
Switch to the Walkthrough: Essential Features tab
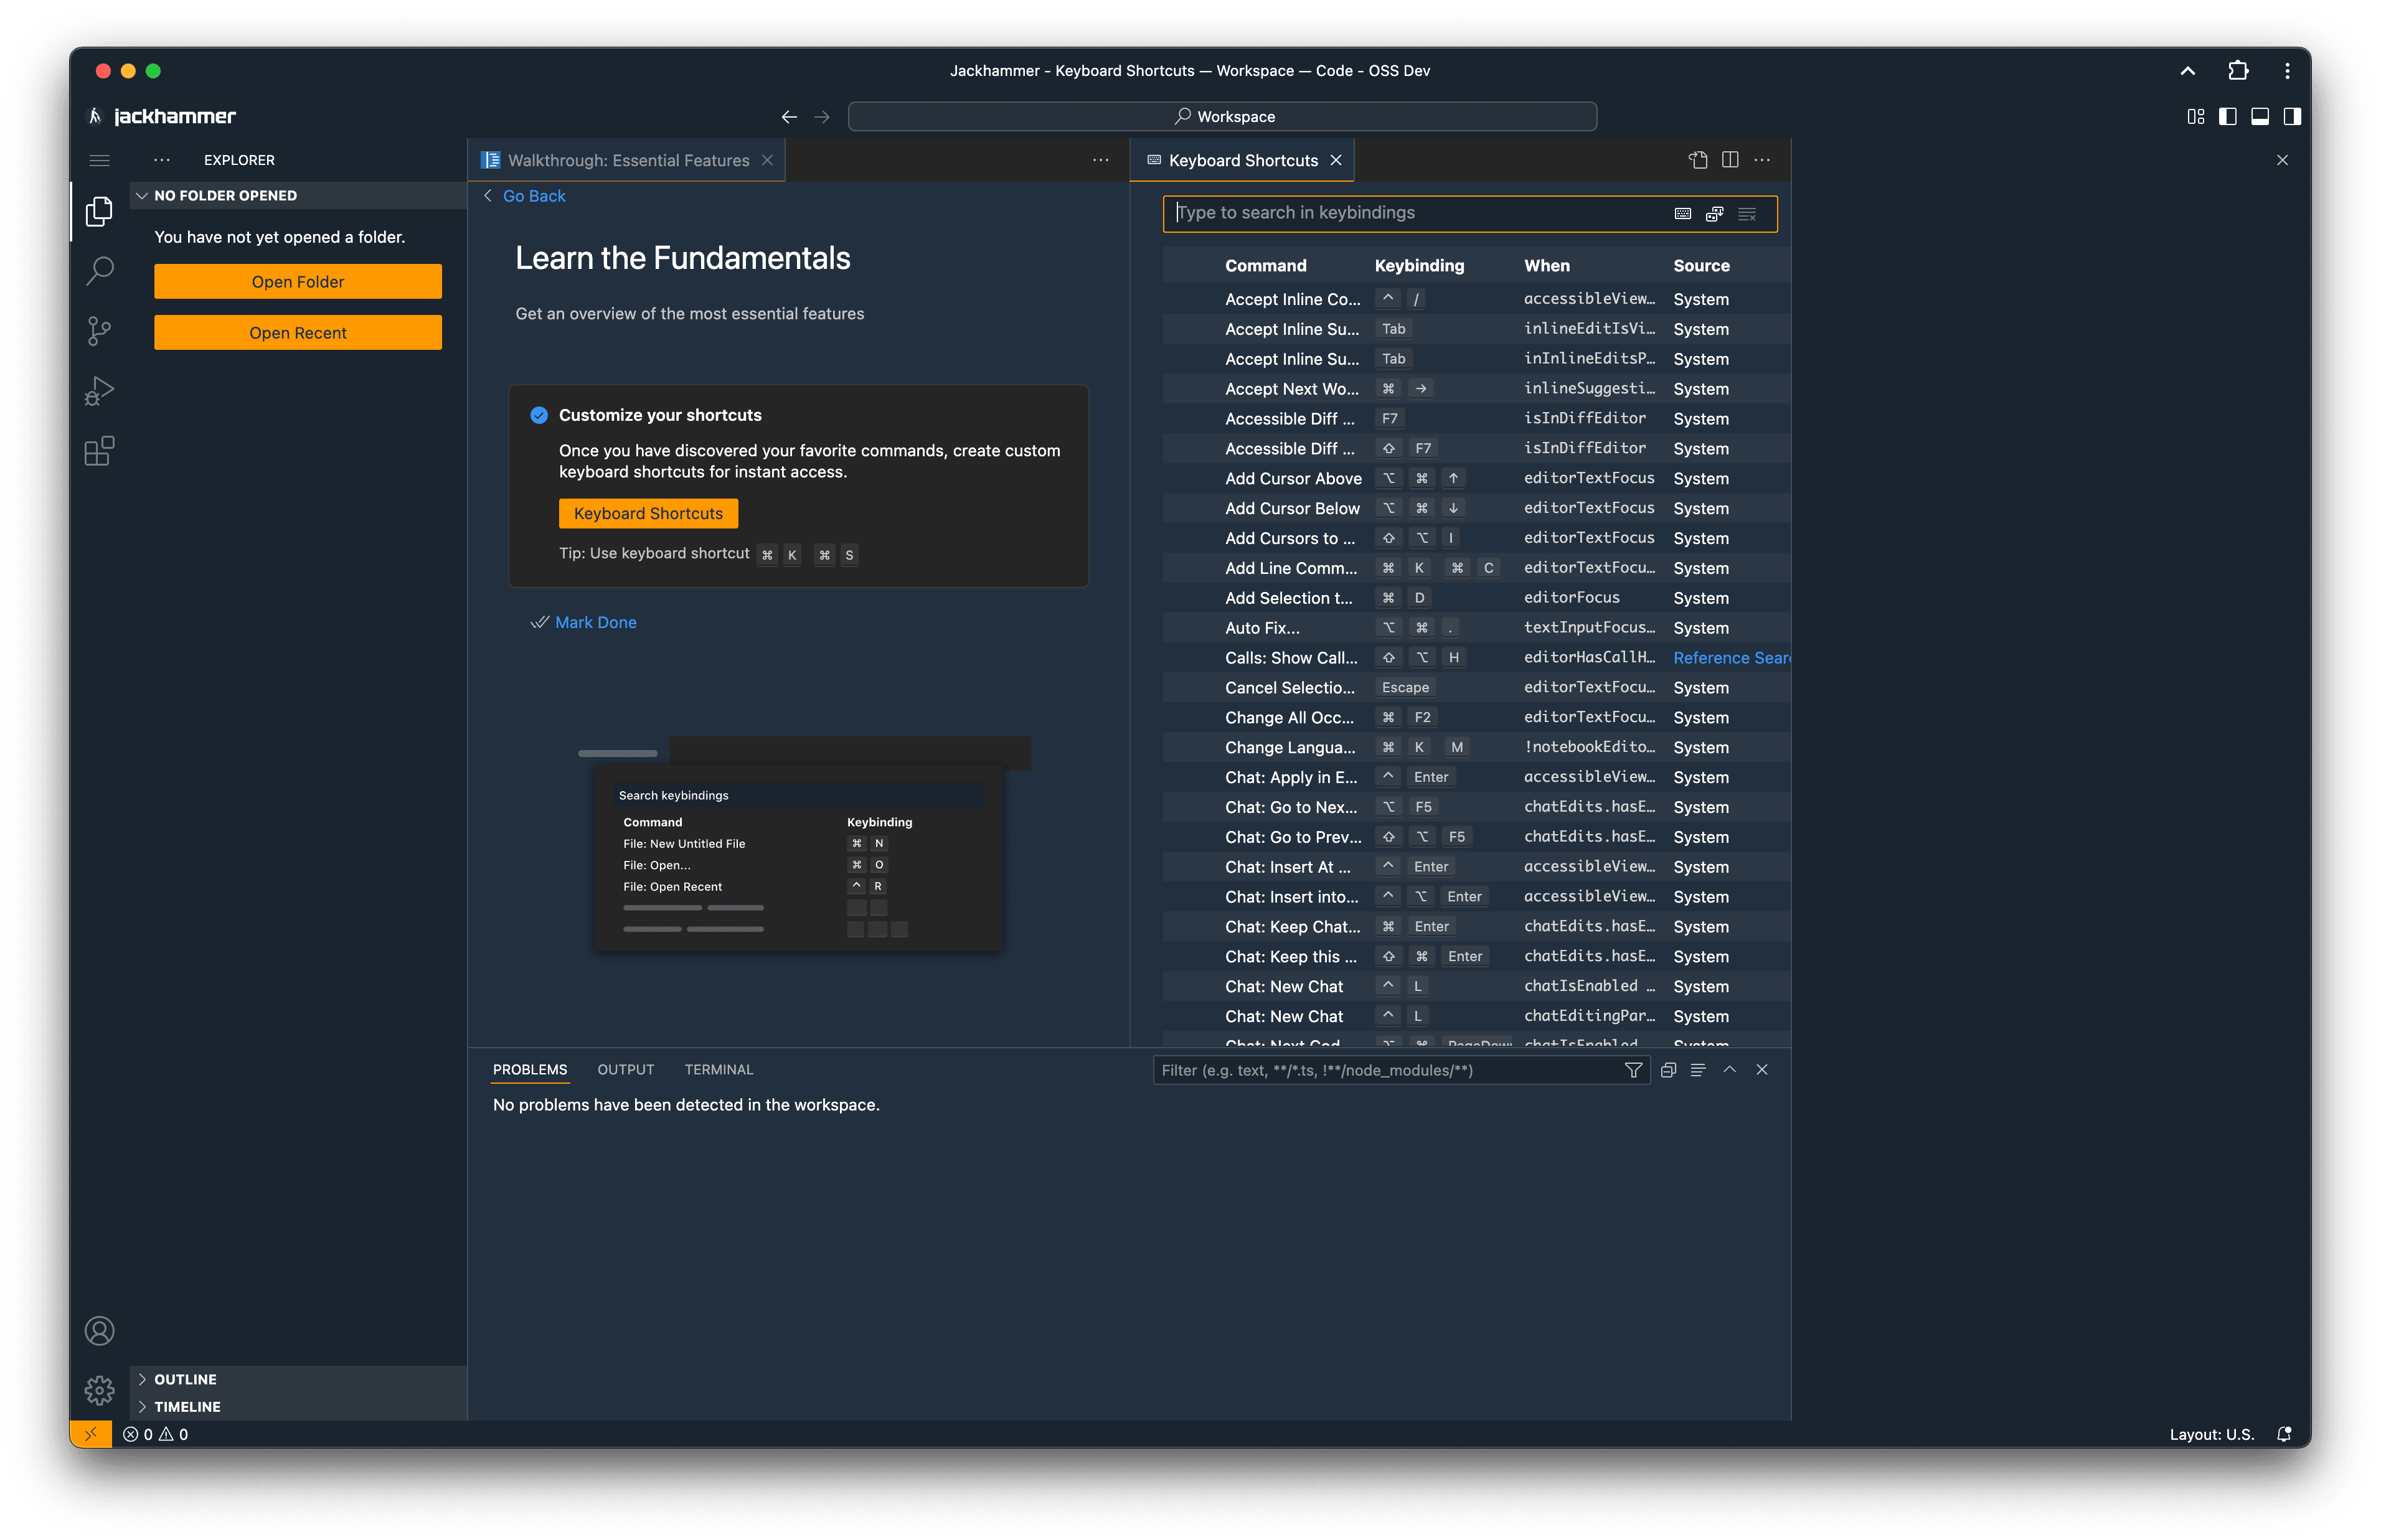point(626,160)
